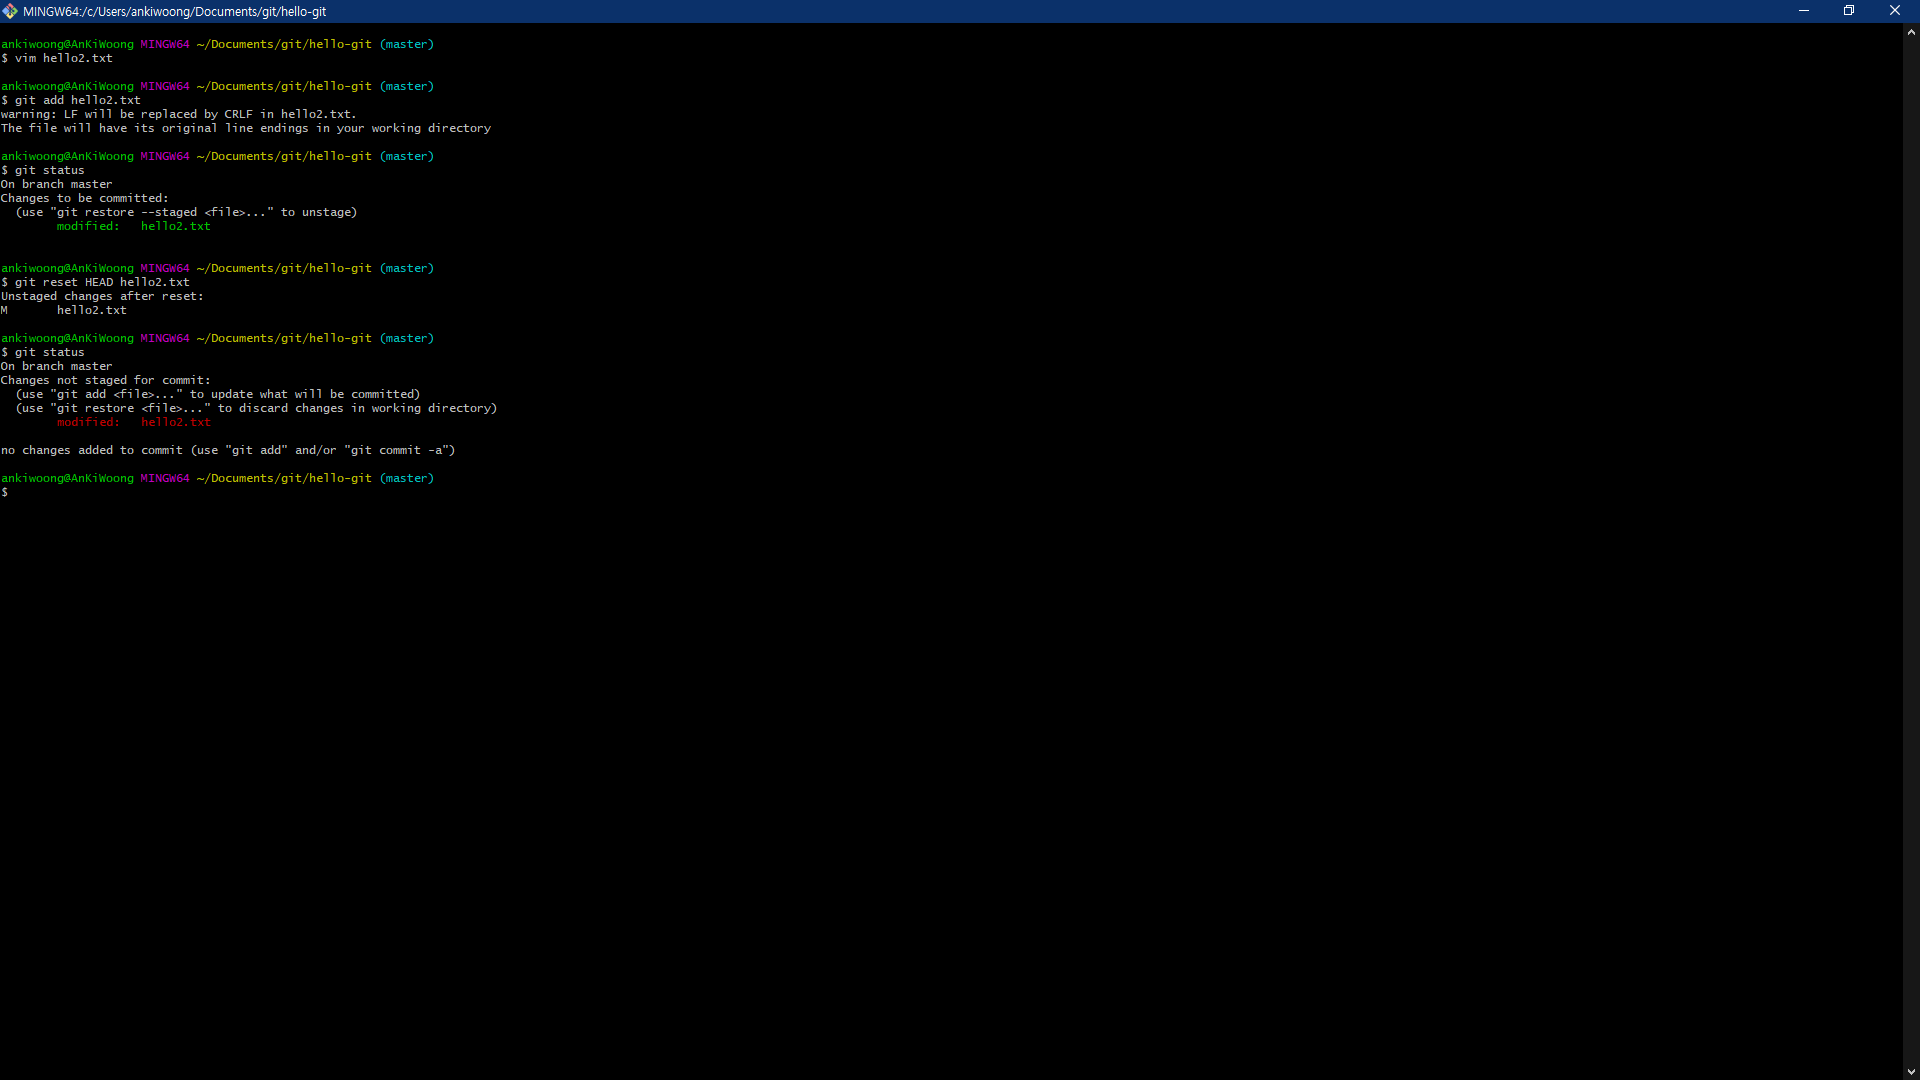Viewport: 1920px width, 1080px height.
Task: Minimize the MINGW64 terminal window
Action: (1804, 11)
